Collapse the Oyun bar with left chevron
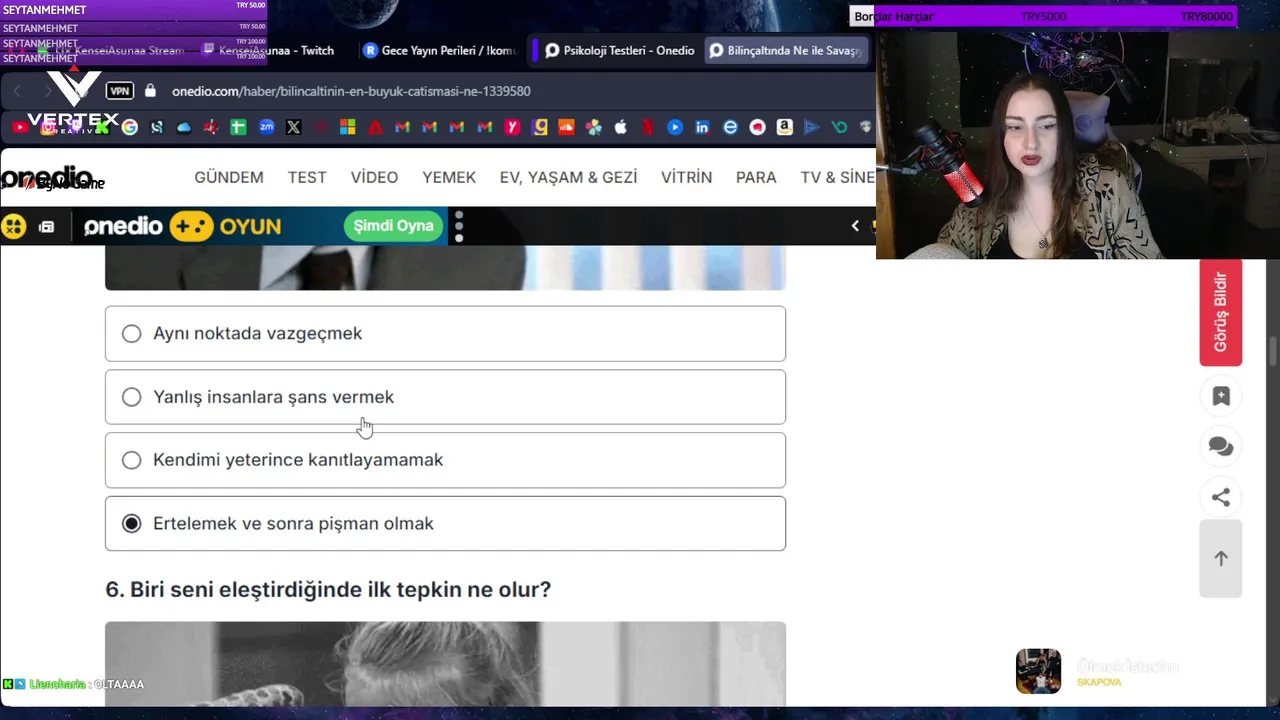Screen dimensions: 1280x720 [855, 226]
